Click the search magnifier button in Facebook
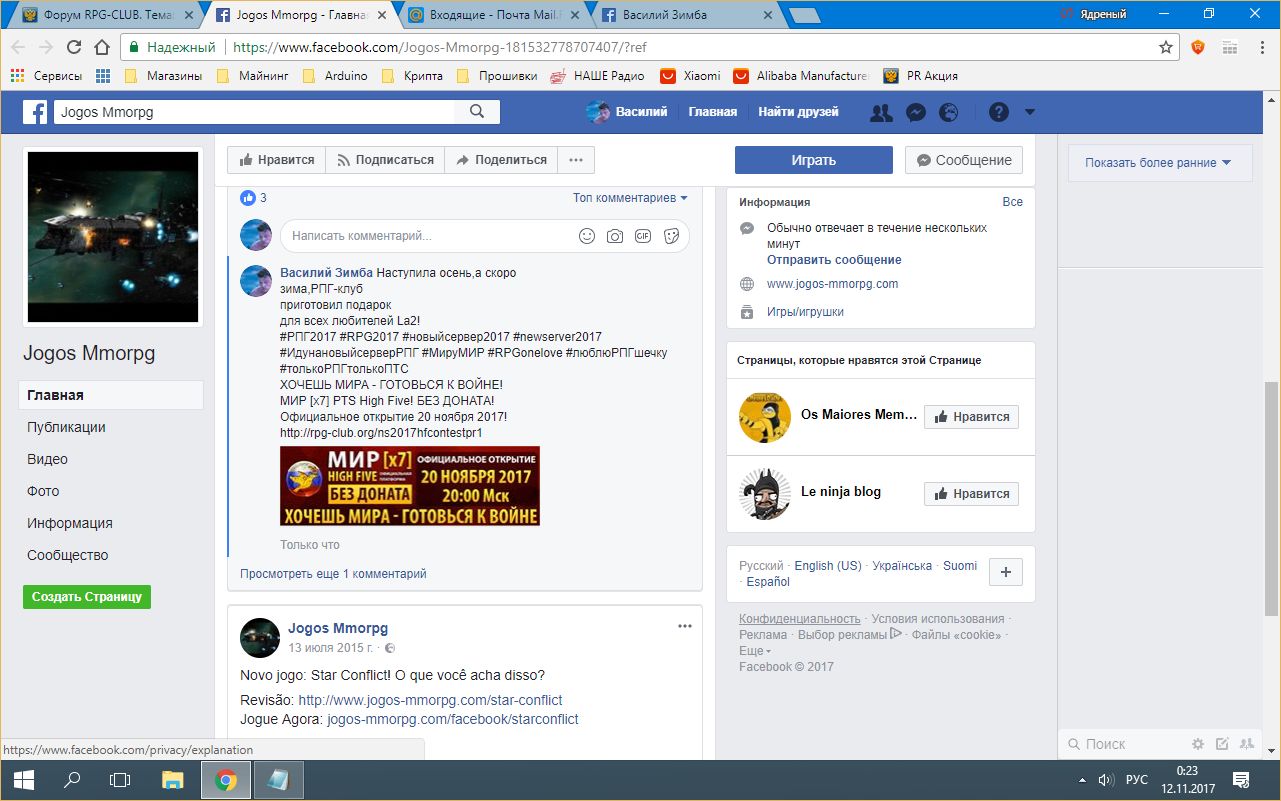Image resolution: width=1281 pixels, height=801 pixels. [x=477, y=112]
